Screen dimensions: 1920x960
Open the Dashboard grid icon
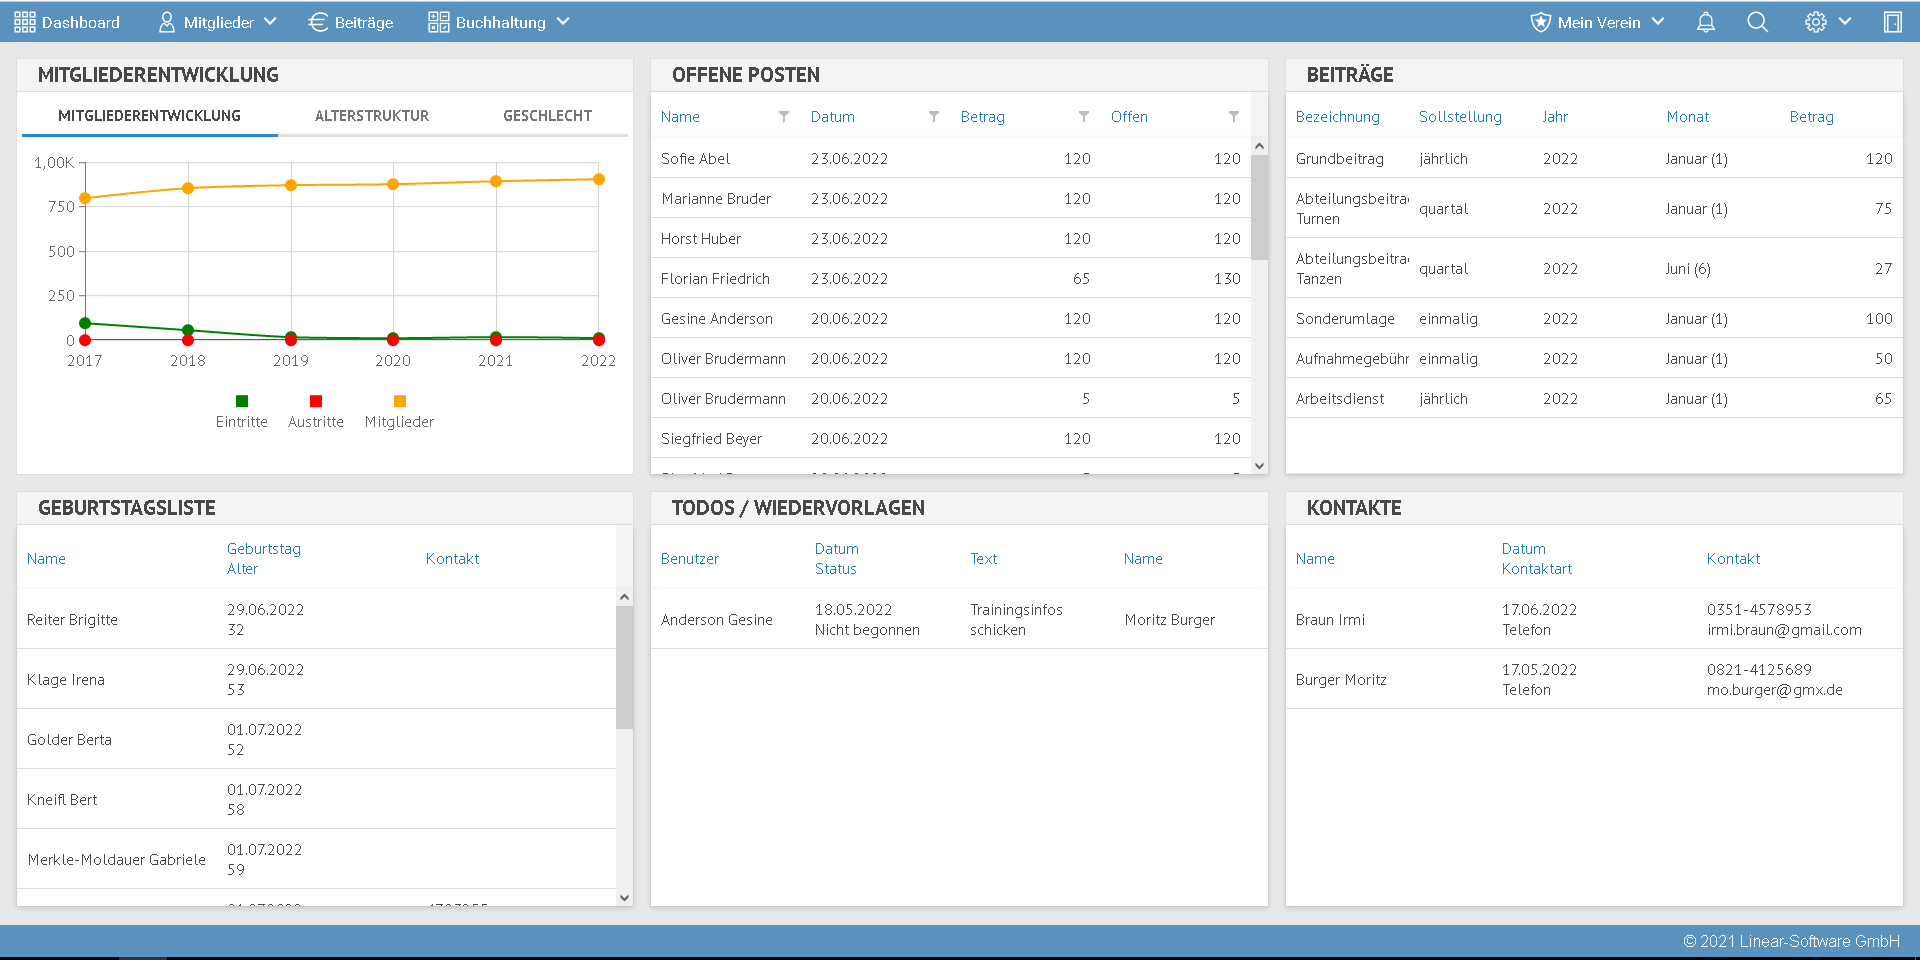pos(25,22)
